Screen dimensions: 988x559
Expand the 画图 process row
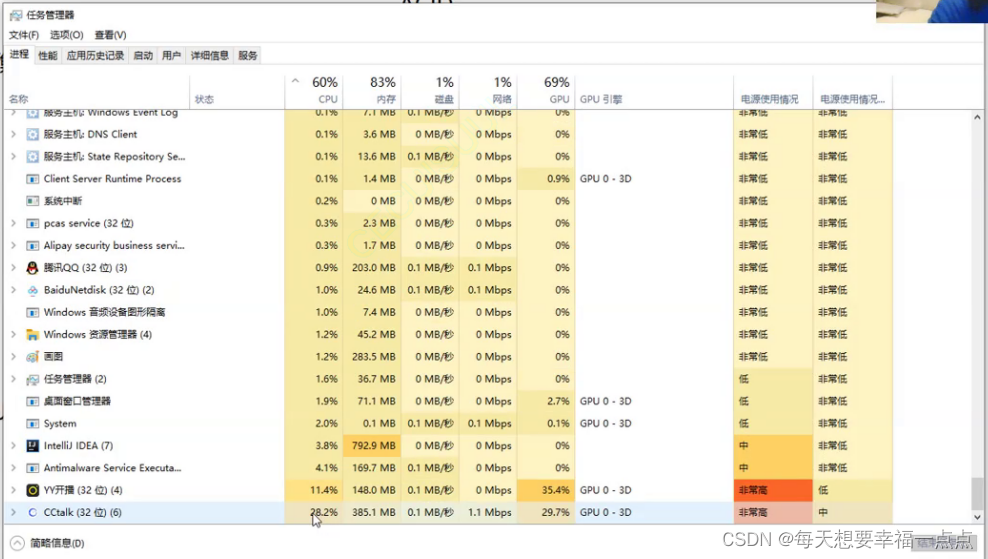13,357
